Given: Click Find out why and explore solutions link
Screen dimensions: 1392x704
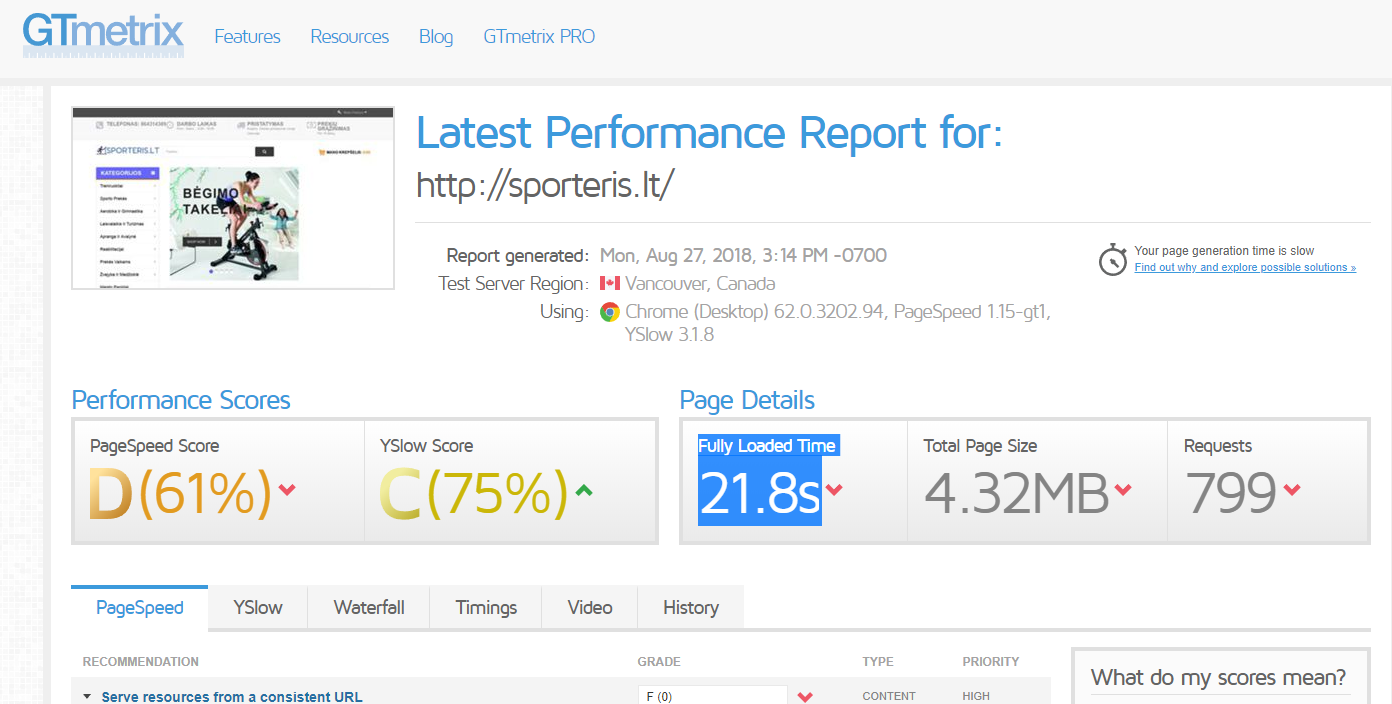Looking at the screenshot, I should tap(1245, 268).
